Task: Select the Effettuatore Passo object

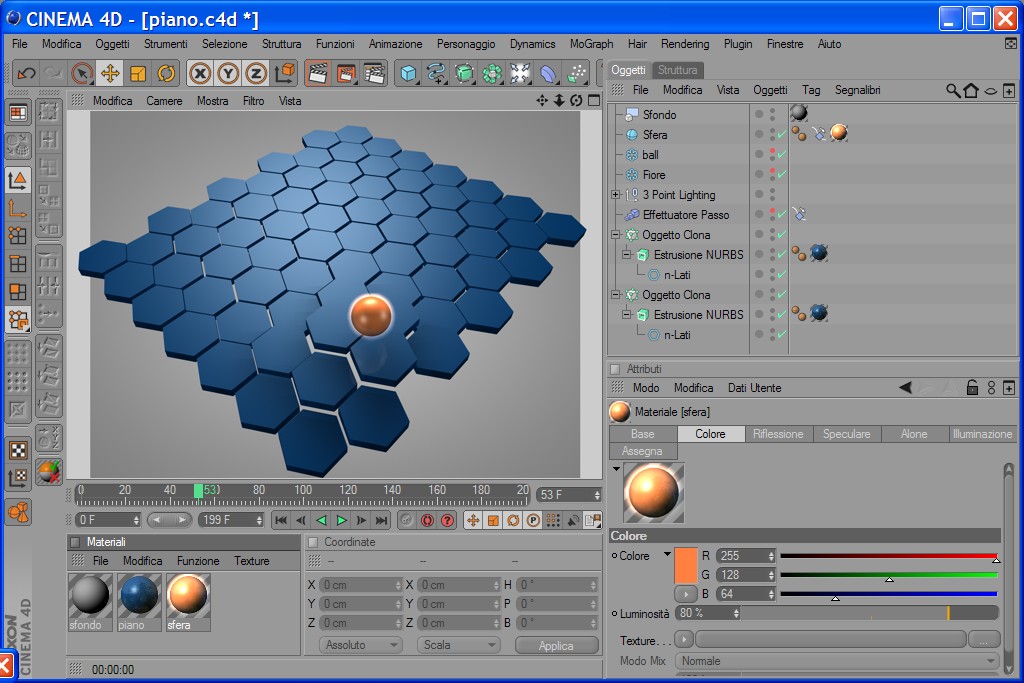Action: (x=686, y=215)
